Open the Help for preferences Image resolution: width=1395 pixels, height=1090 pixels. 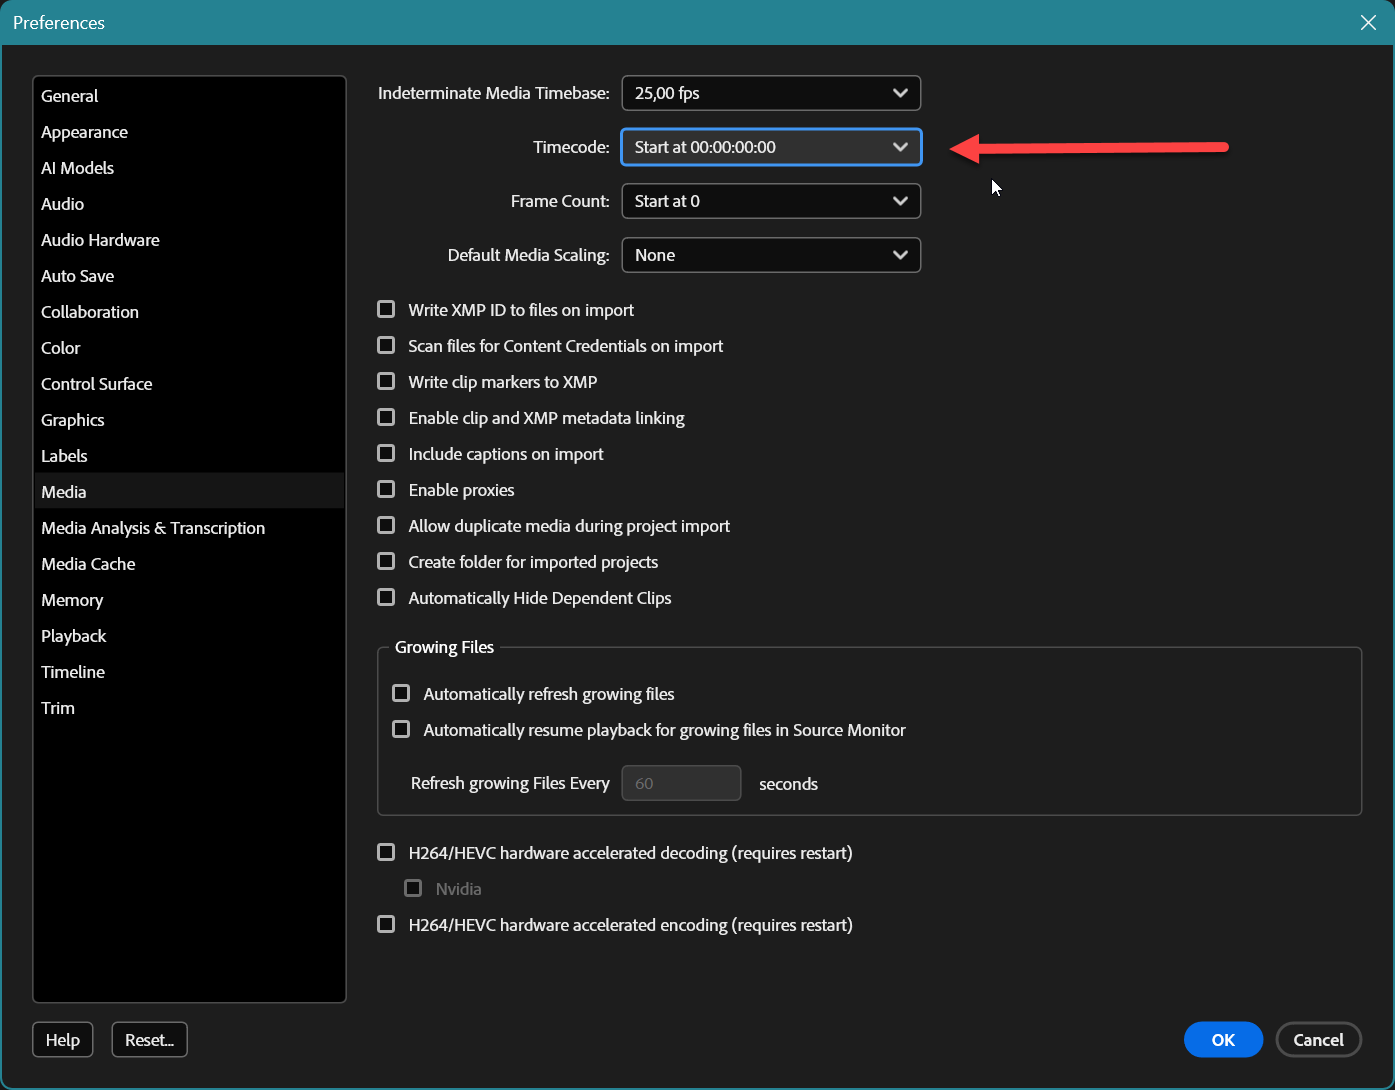62,1040
